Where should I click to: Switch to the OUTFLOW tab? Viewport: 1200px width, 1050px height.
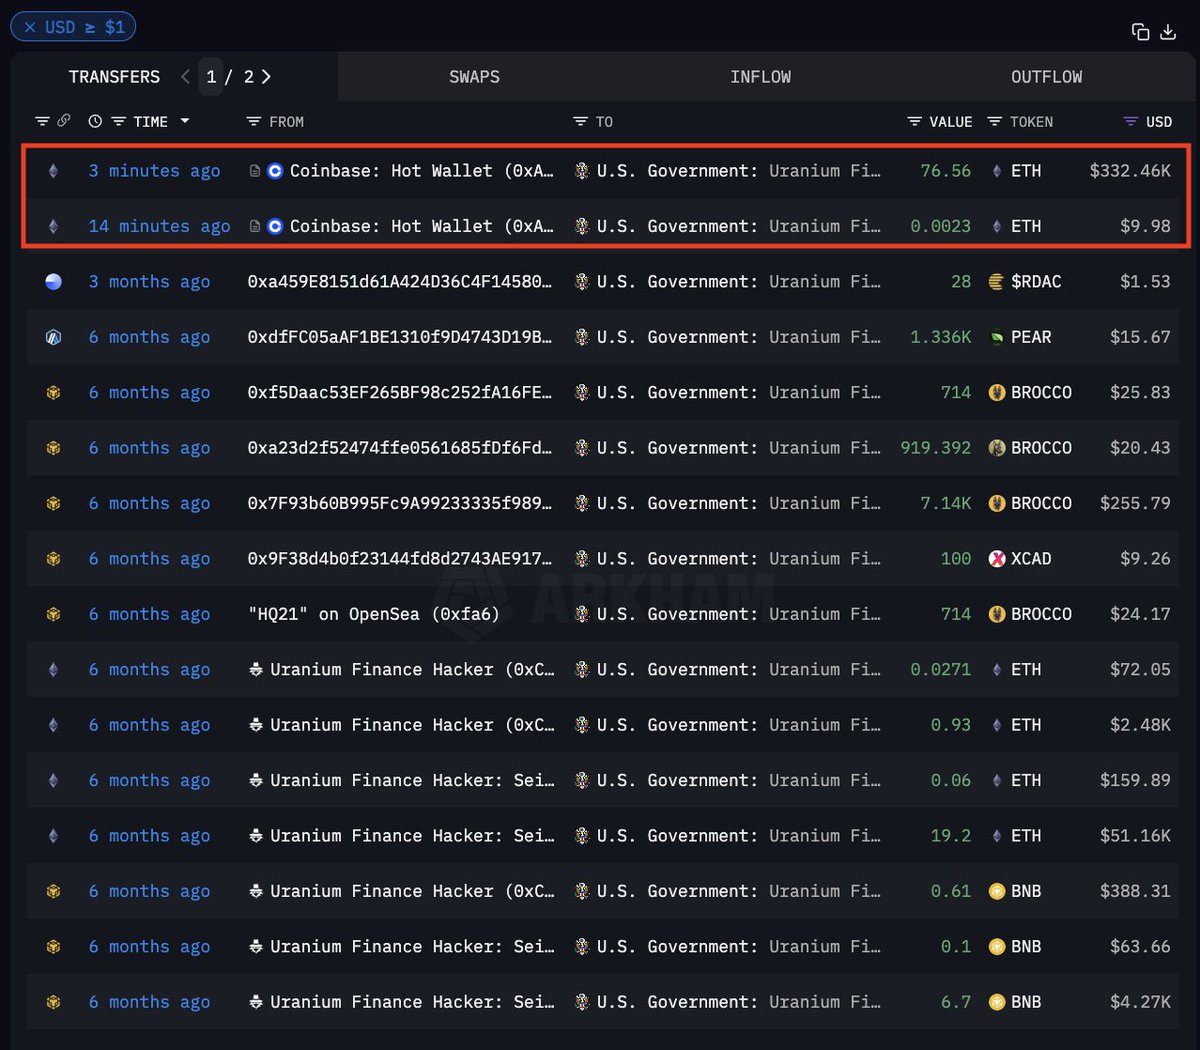(x=1046, y=77)
